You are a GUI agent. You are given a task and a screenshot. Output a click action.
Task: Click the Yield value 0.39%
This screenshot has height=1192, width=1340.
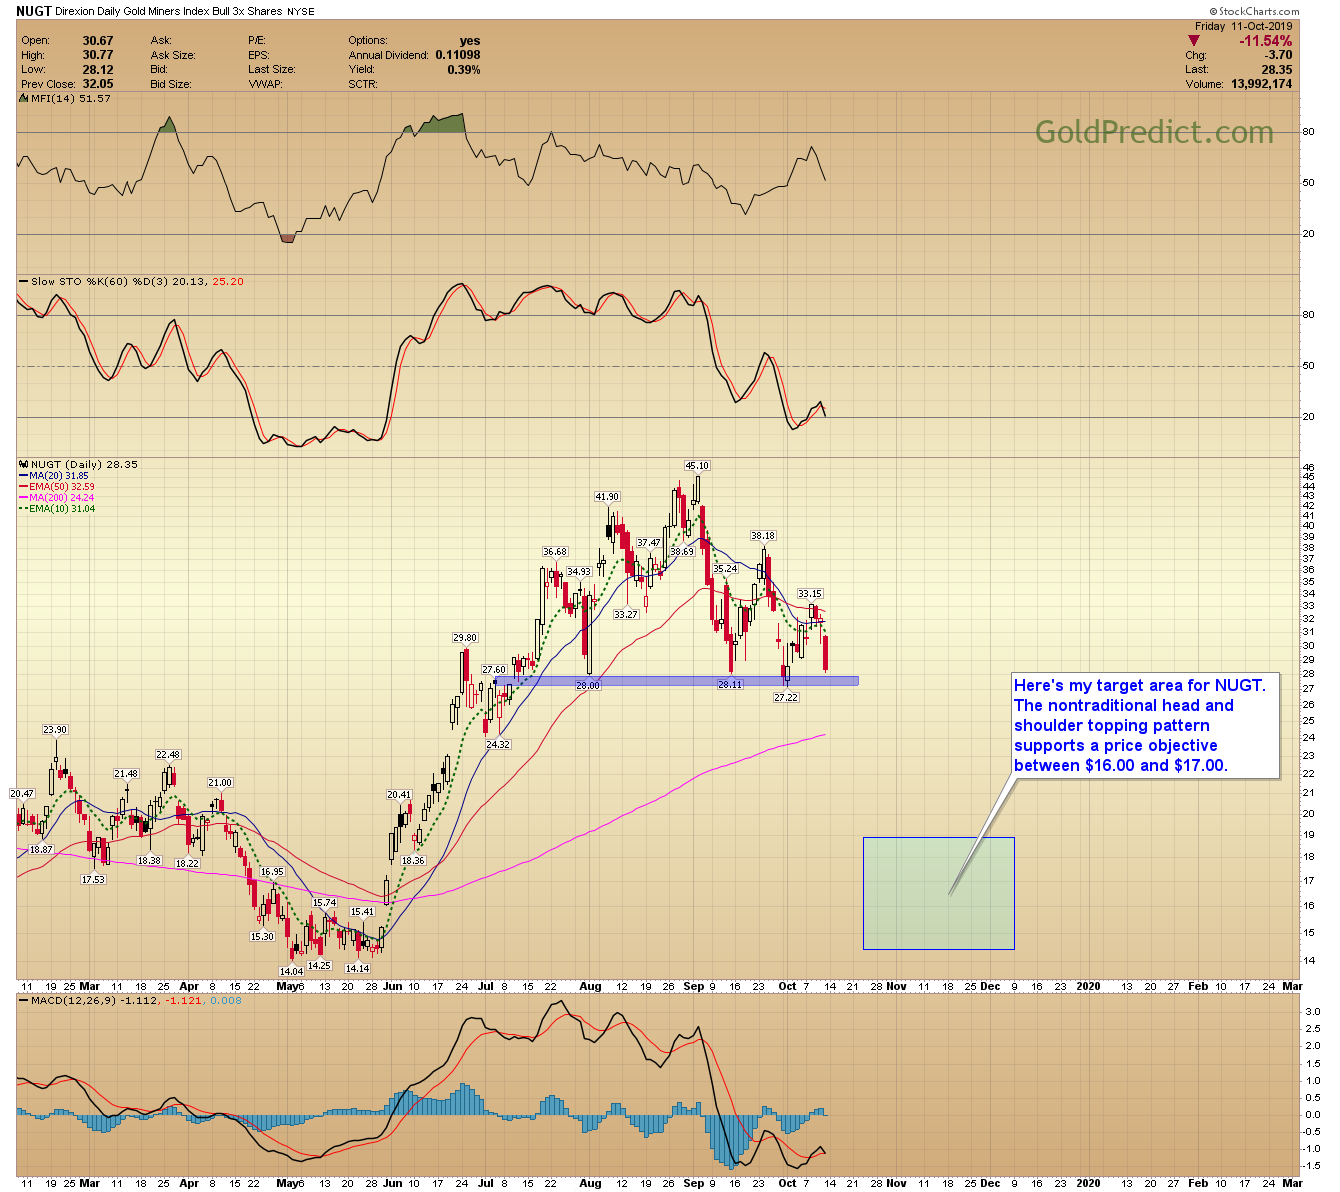(x=464, y=70)
